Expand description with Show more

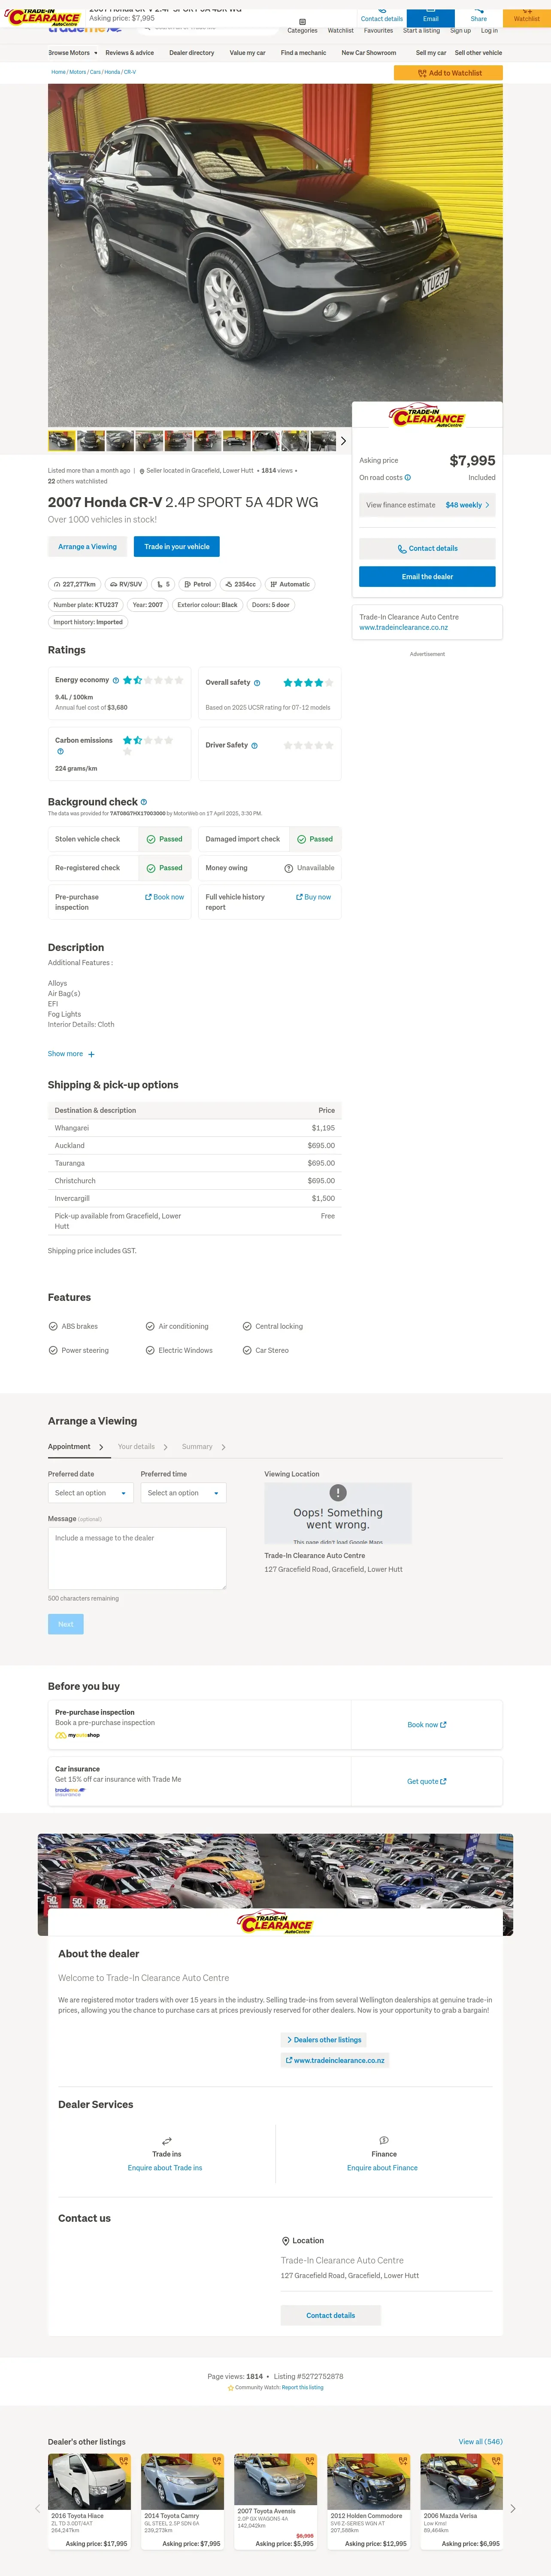(x=71, y=1054)
